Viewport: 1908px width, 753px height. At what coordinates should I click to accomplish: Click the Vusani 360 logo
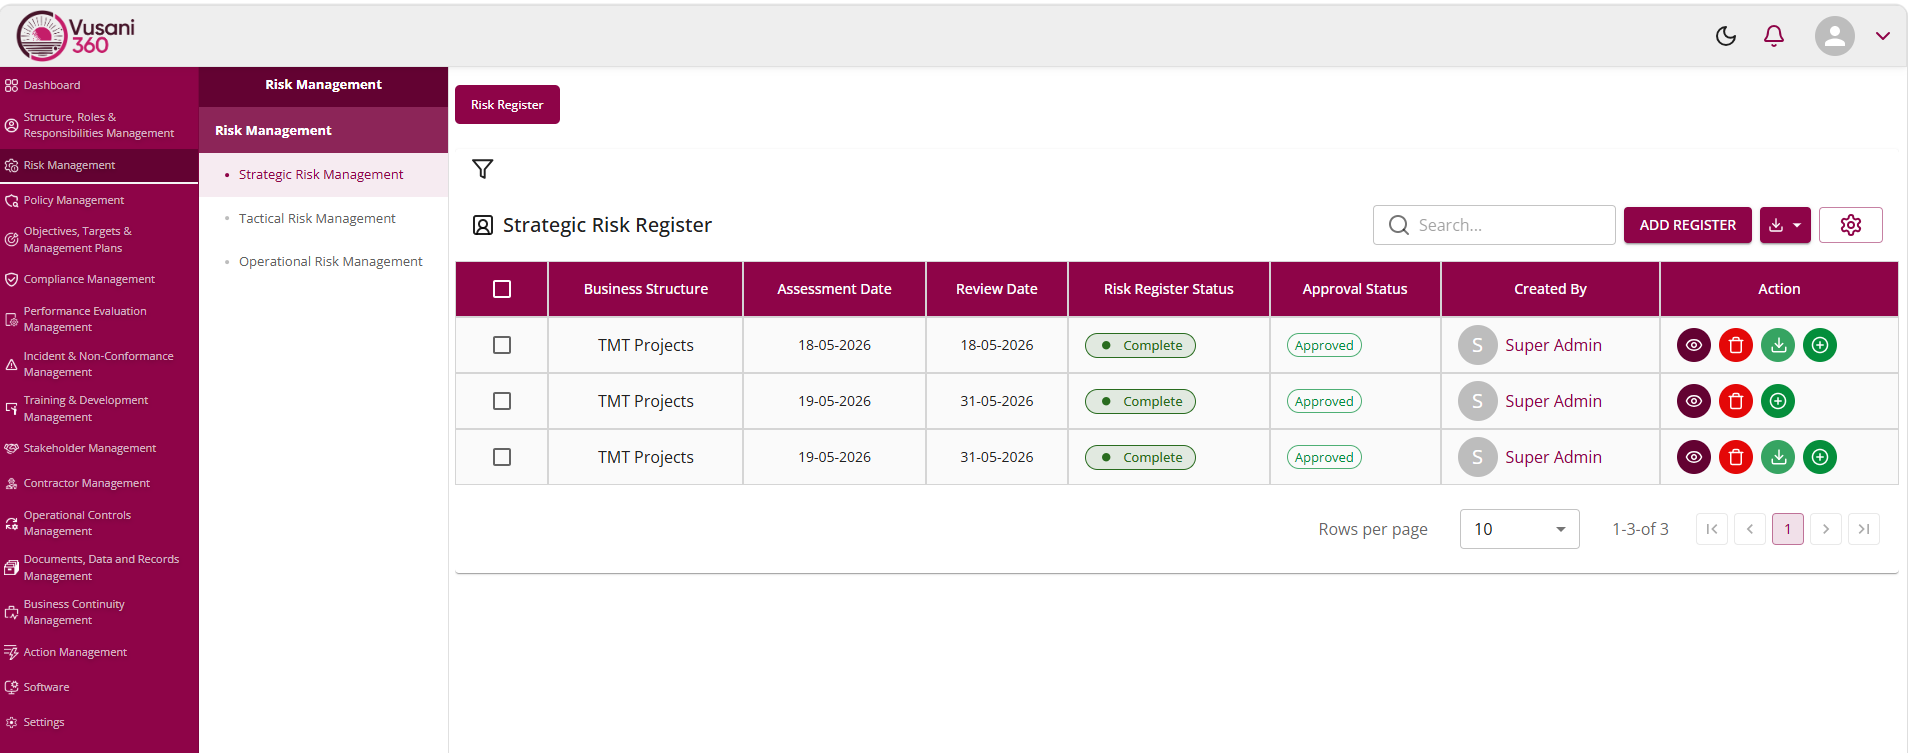tap(76, 36)
